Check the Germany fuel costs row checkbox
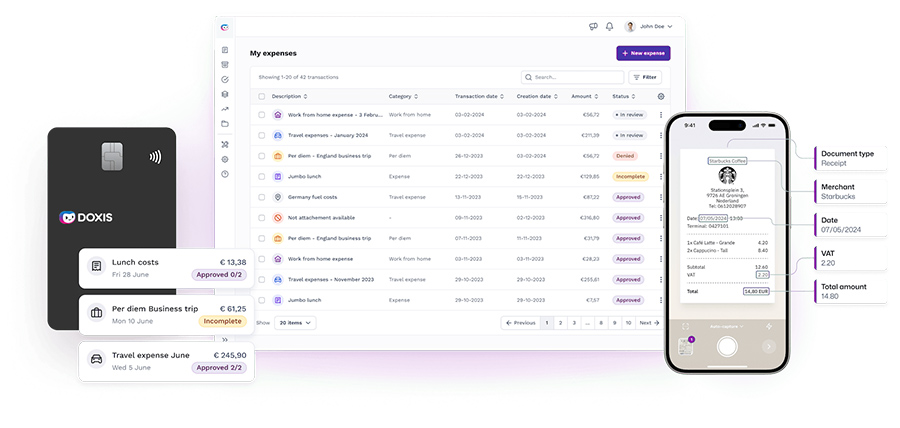900x428 pixels. [x=262, y=197]
